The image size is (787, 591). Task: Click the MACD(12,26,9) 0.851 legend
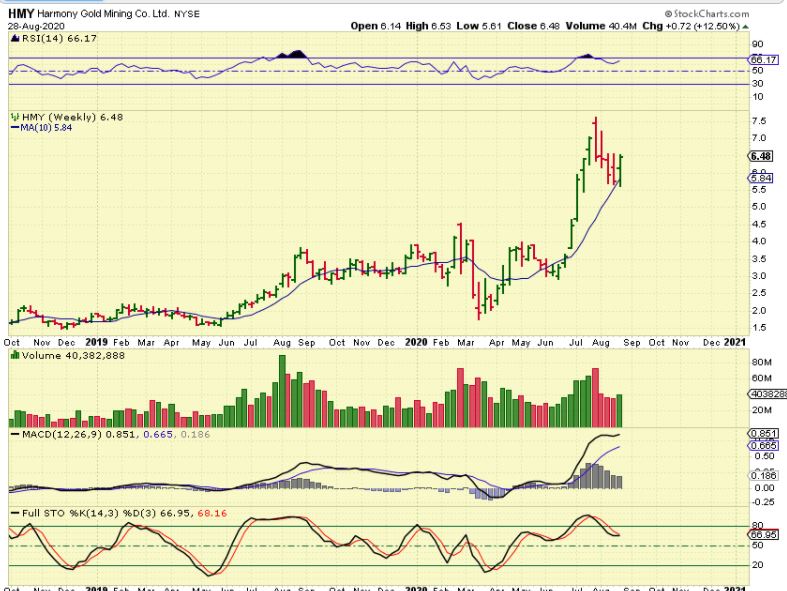[78, 434]
